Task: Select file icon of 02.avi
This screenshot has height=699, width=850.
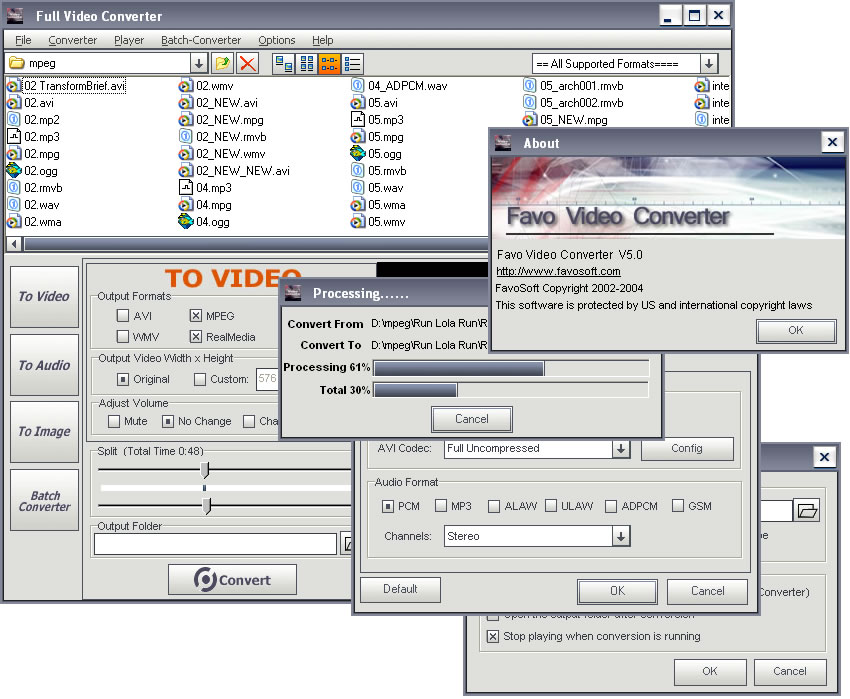Action: point(14,102)
